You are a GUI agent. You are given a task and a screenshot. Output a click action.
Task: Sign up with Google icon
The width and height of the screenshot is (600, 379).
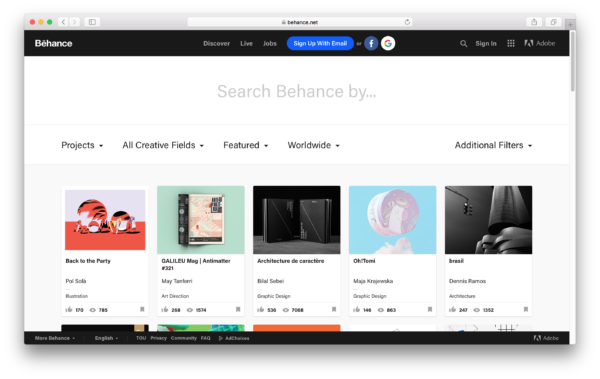(388, 43)
